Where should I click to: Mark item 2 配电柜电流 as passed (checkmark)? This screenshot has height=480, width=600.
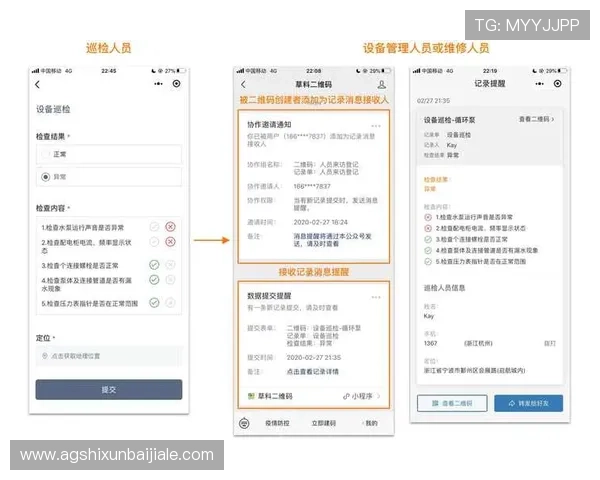154,242
